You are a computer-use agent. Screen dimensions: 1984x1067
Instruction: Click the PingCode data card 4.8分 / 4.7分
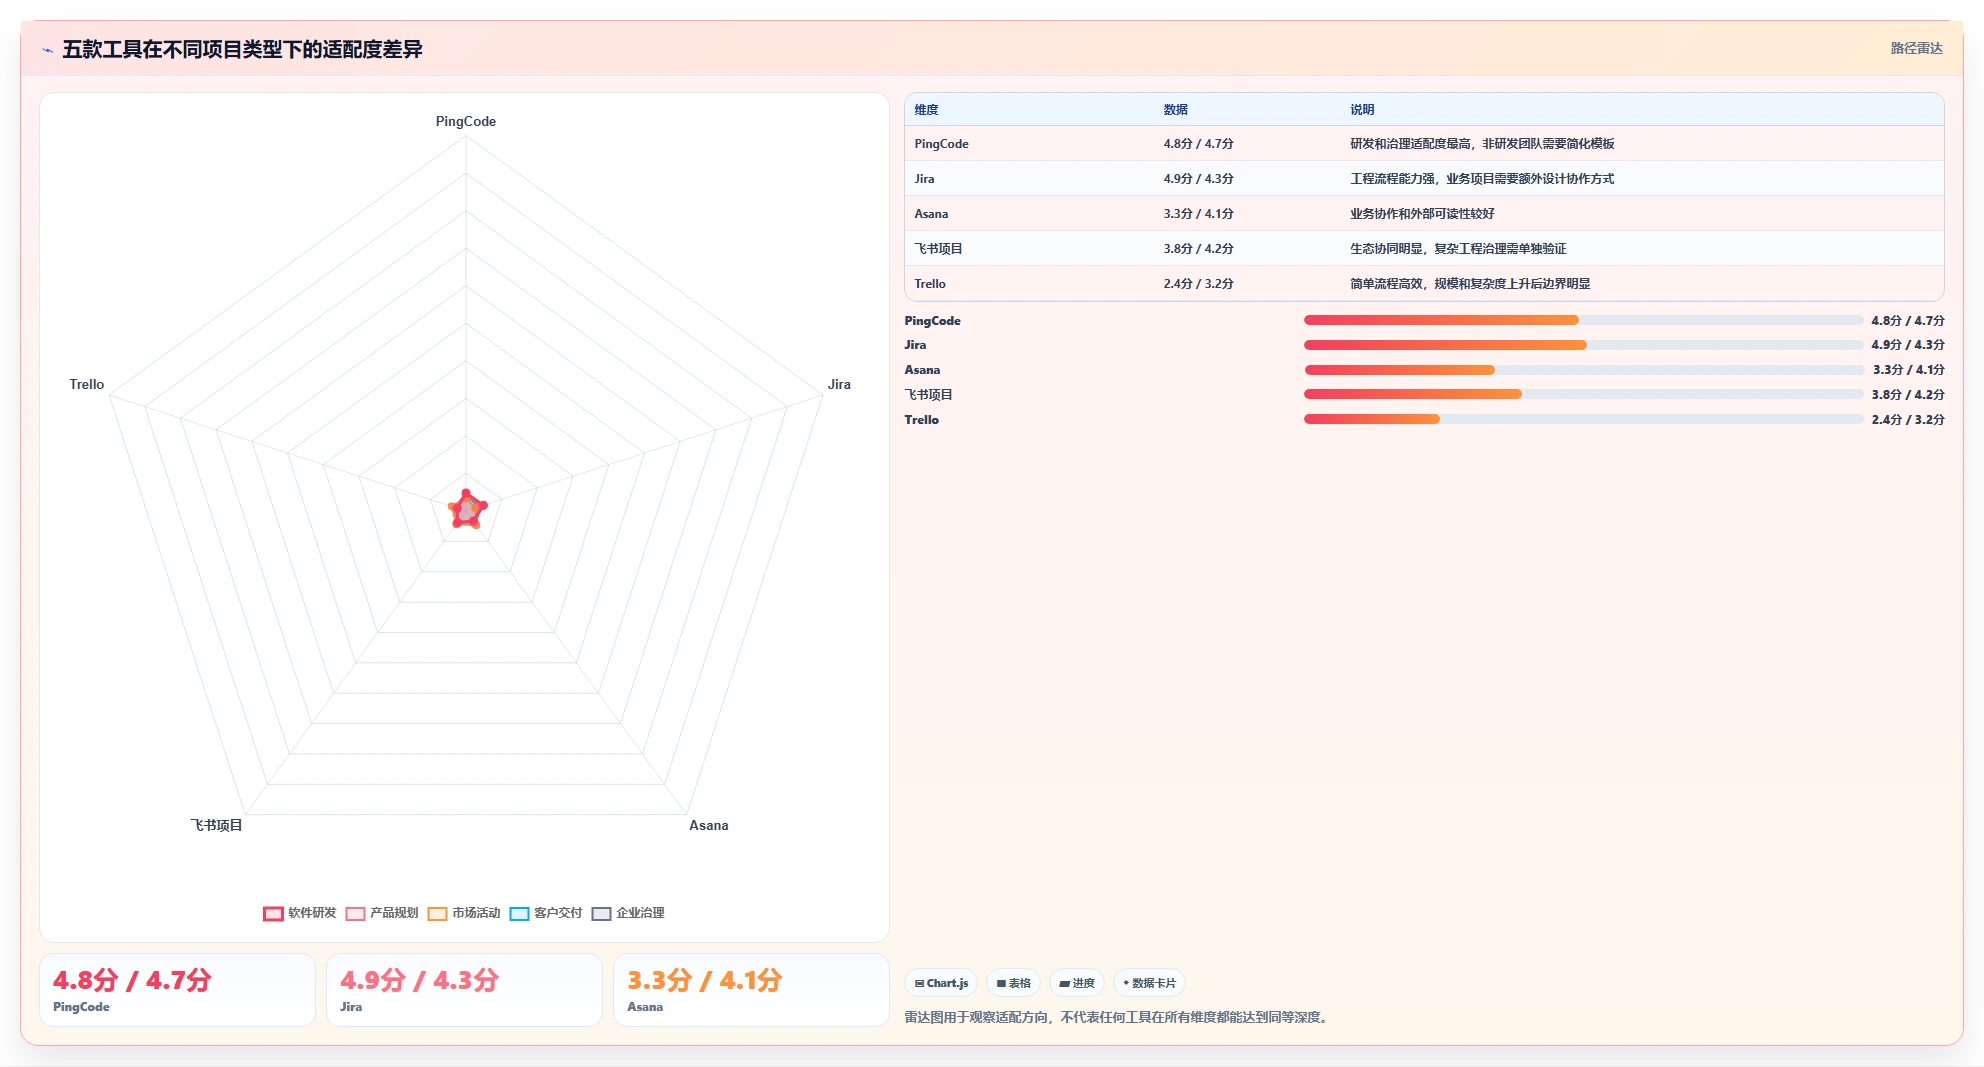(177, 990)
